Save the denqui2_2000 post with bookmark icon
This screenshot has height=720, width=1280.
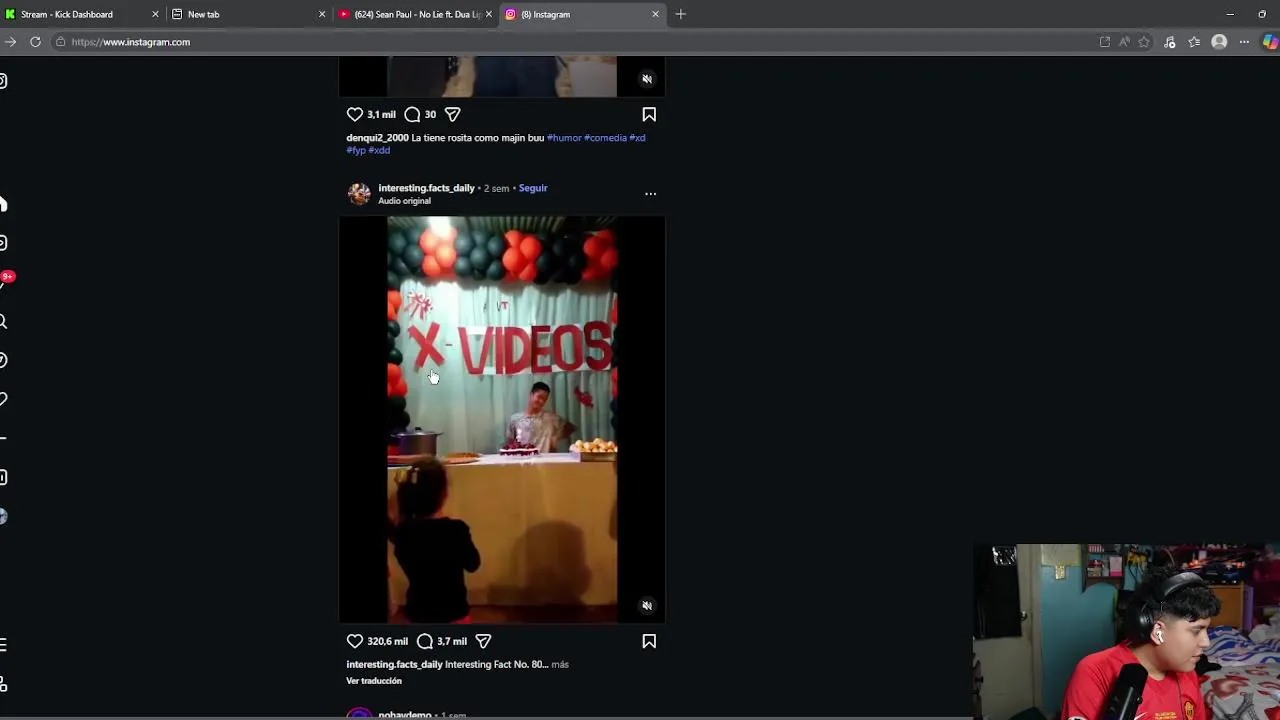coord(649,114)
